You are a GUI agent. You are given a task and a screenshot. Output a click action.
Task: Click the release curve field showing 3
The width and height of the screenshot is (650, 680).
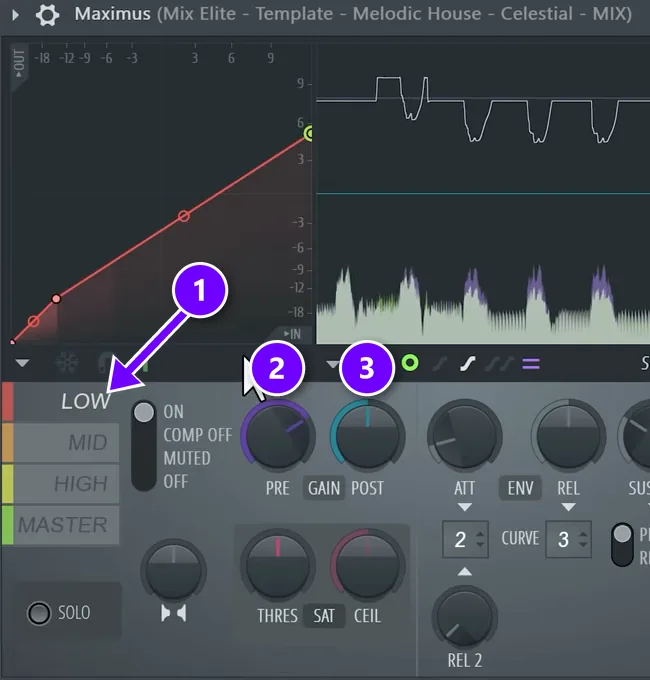(x=568, y=539)
